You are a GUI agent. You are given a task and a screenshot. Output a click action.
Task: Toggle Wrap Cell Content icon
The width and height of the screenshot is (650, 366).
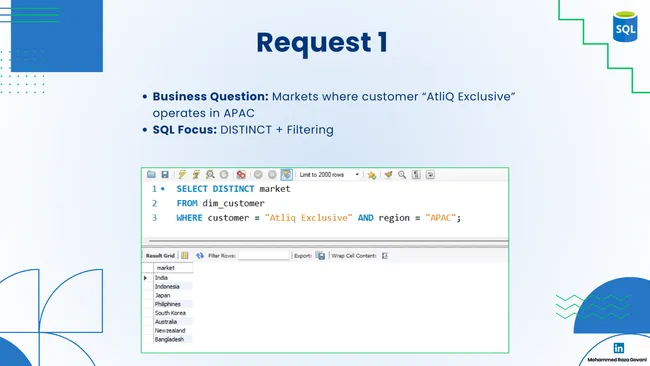click(x=385, y=256)
